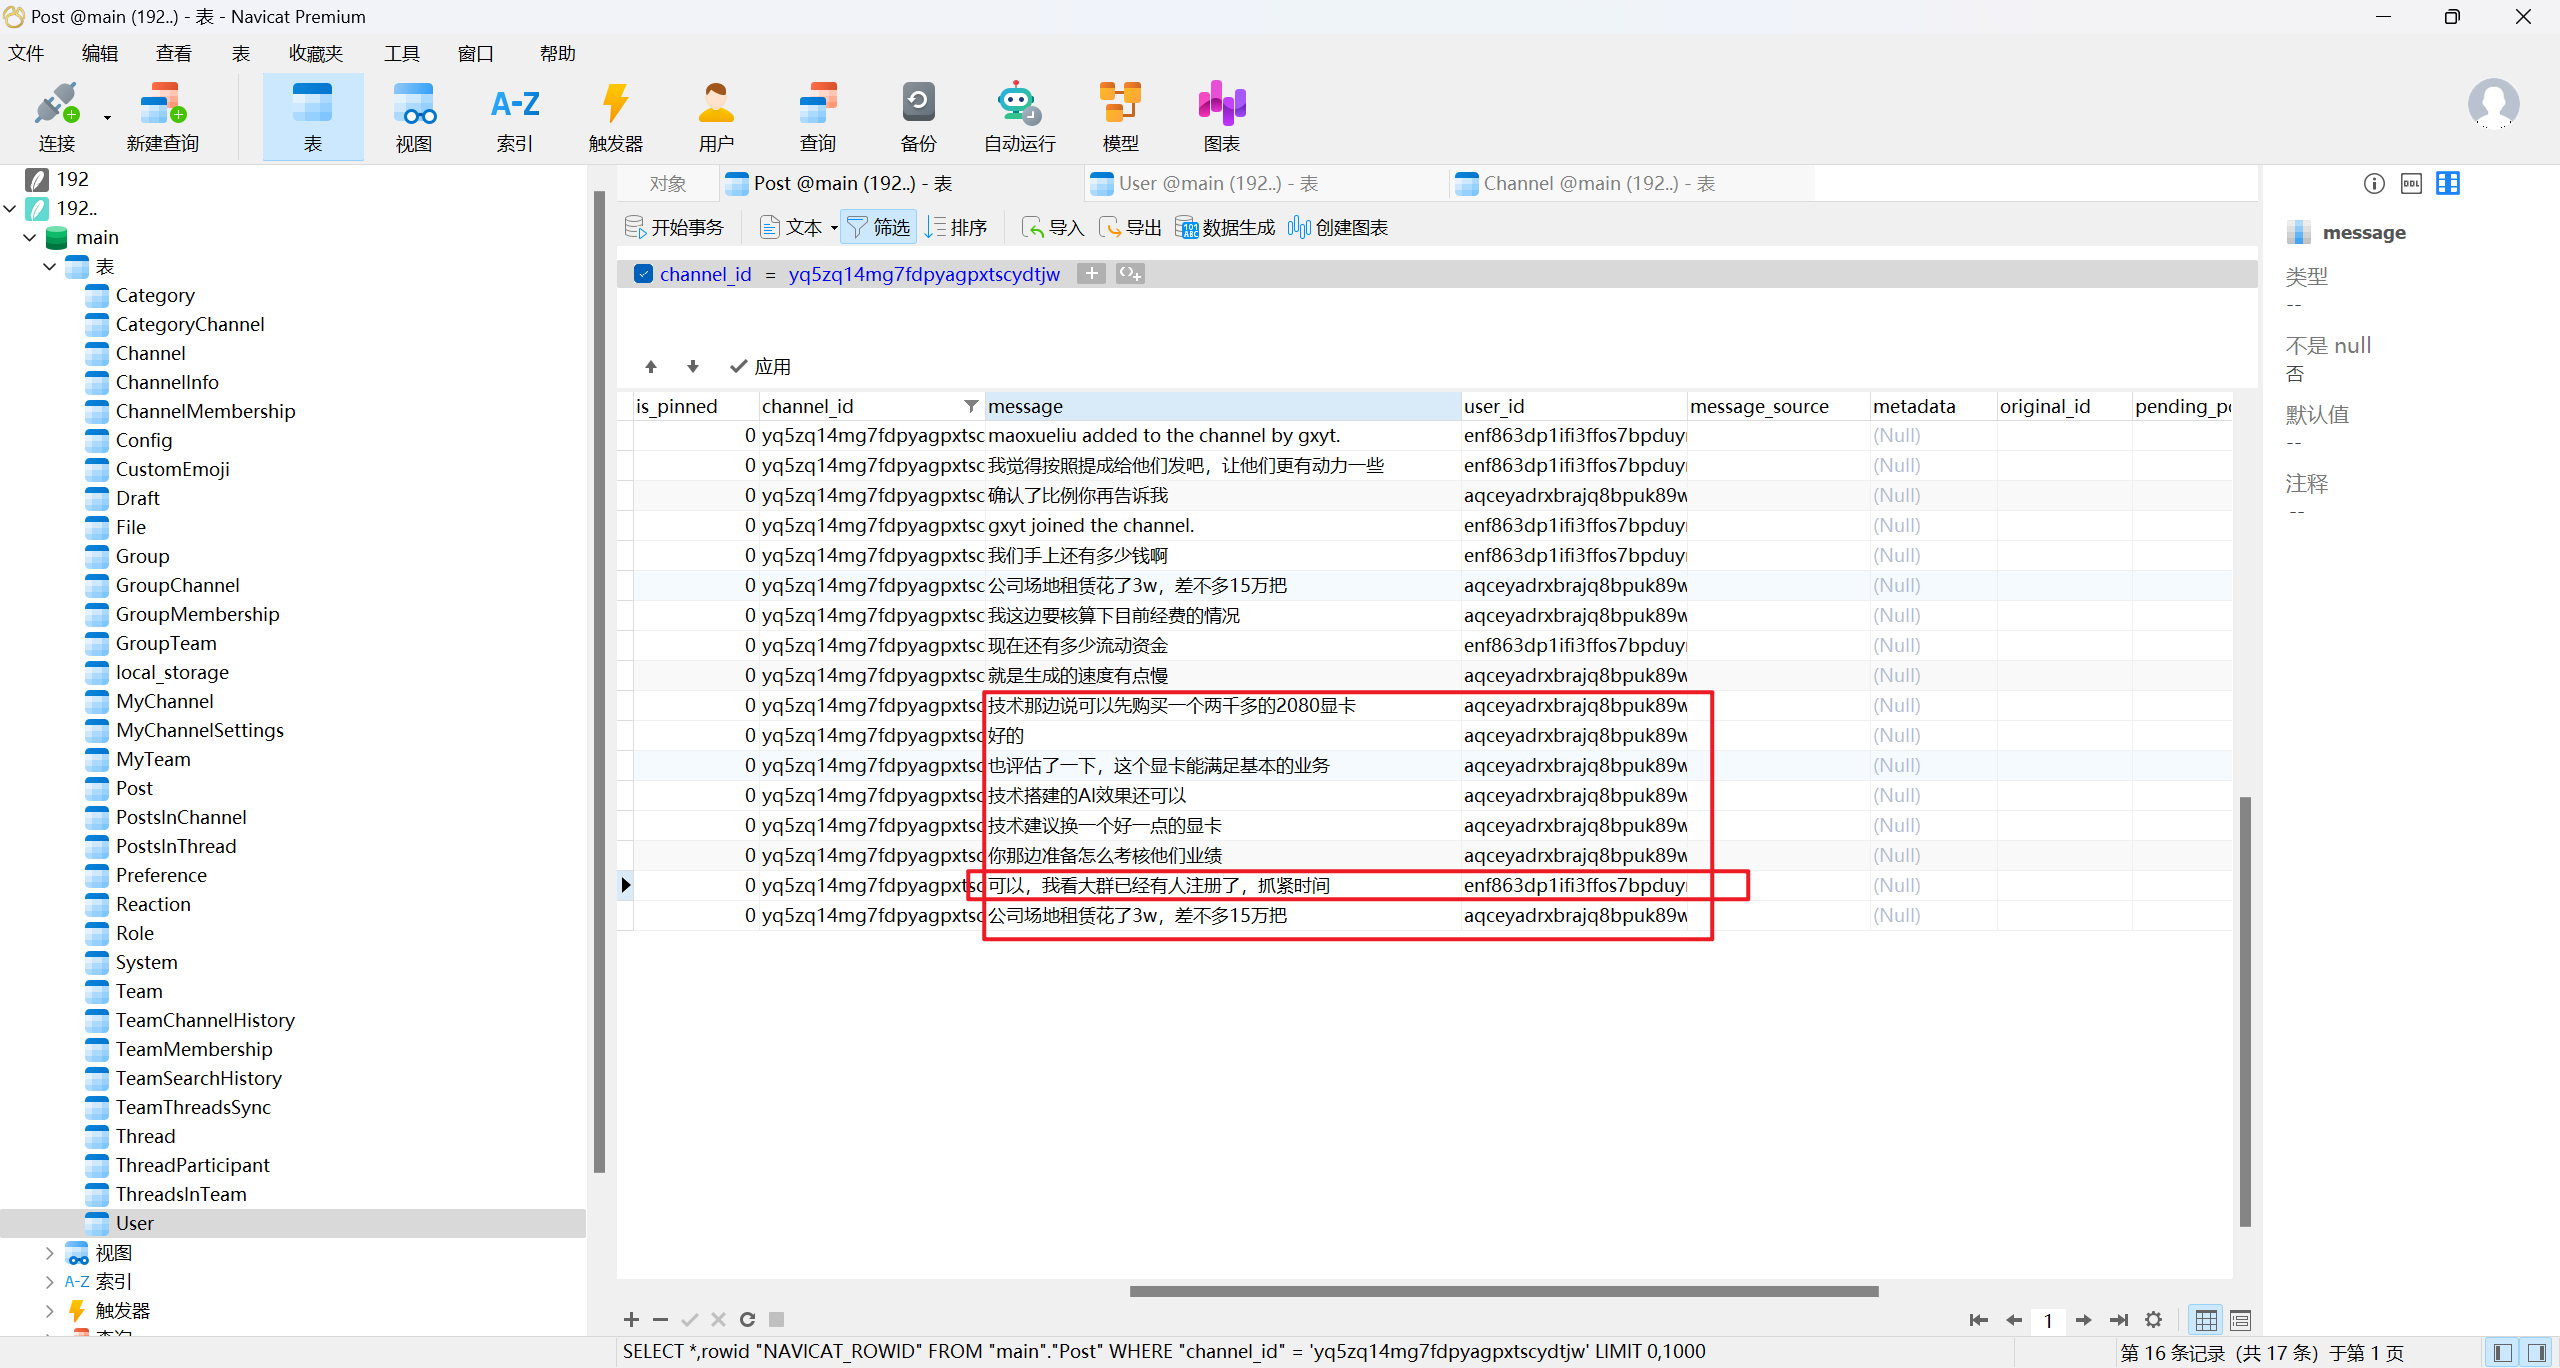Show DDL in the right info panel
This screenshot has height=1368, width=2560.
click(x=2411, y=183)
